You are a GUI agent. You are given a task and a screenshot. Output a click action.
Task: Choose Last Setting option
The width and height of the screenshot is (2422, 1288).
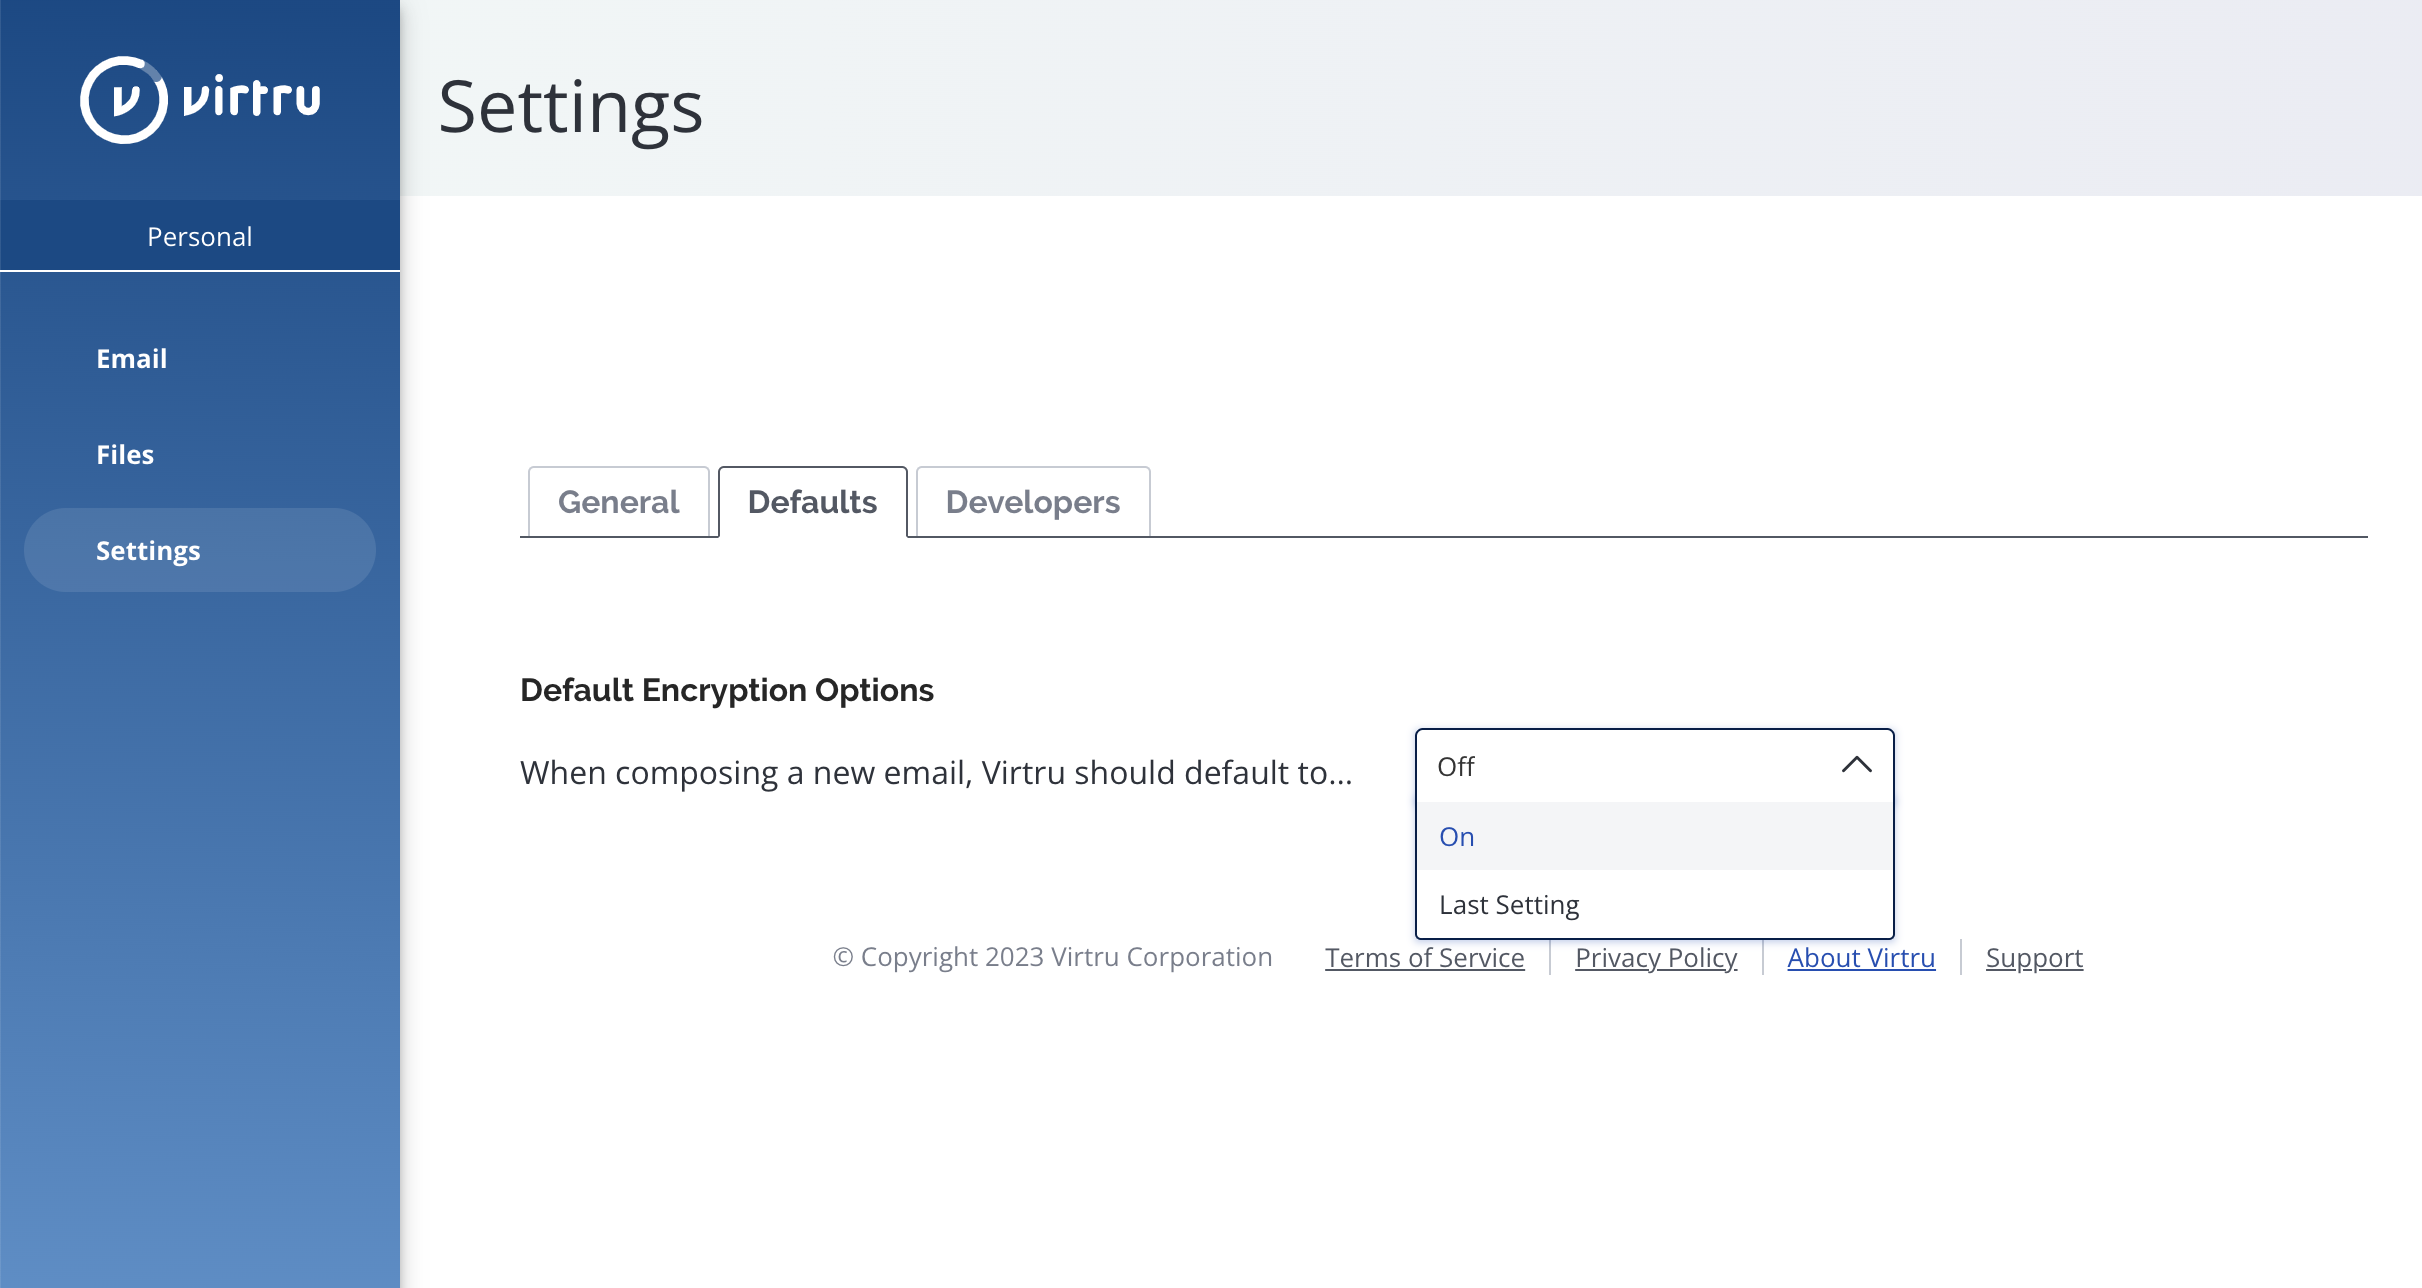(x=1654, y=904)
